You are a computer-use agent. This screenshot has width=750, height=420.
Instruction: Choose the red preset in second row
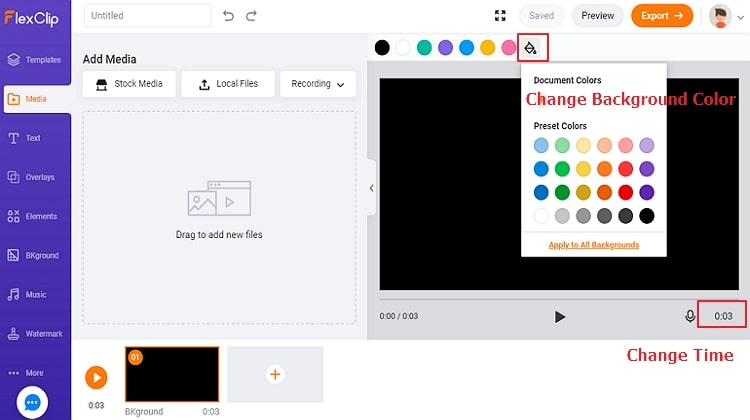[x=625, y=168]
